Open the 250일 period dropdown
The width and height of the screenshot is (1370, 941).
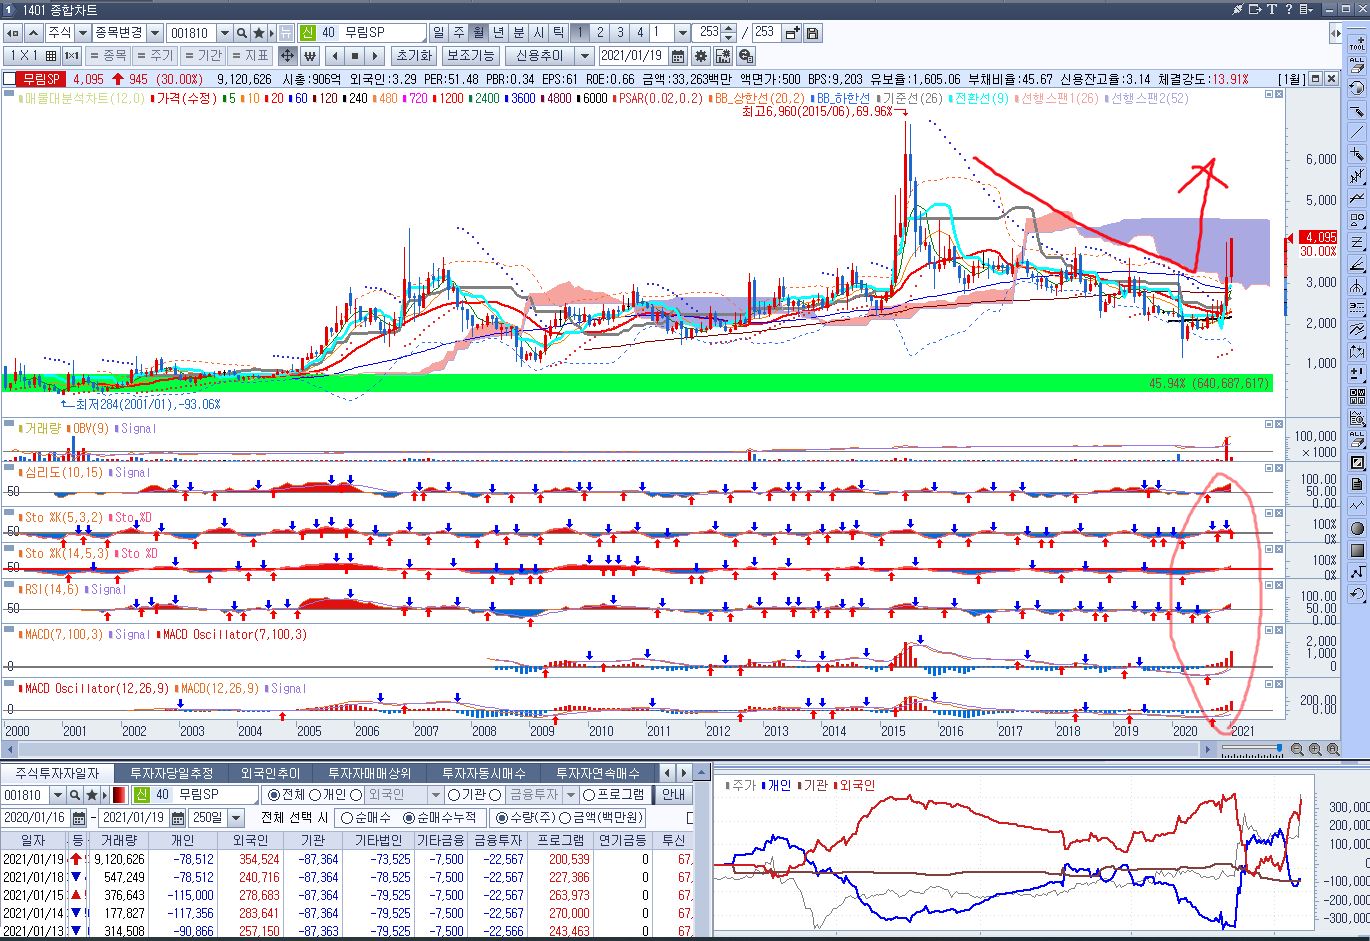235,818
